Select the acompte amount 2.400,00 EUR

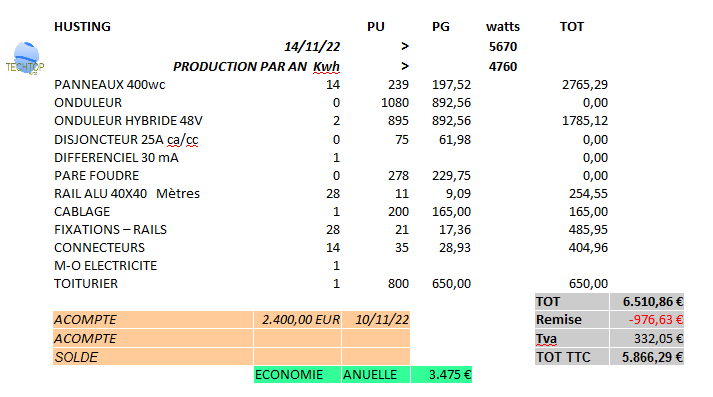tap(297, 320)
